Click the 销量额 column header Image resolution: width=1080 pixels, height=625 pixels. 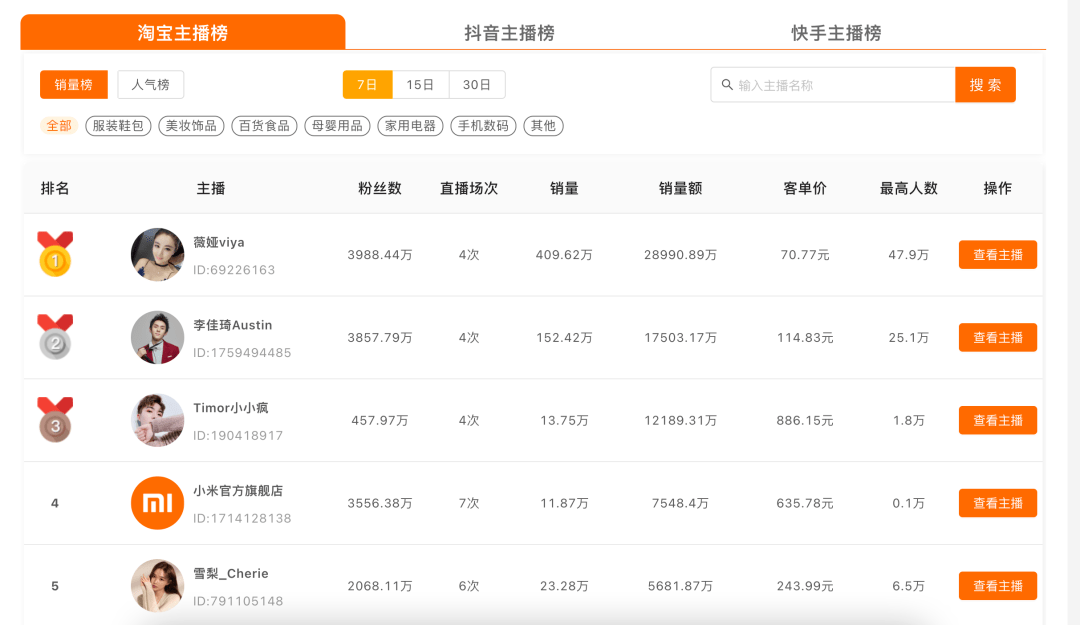(681, 188)
